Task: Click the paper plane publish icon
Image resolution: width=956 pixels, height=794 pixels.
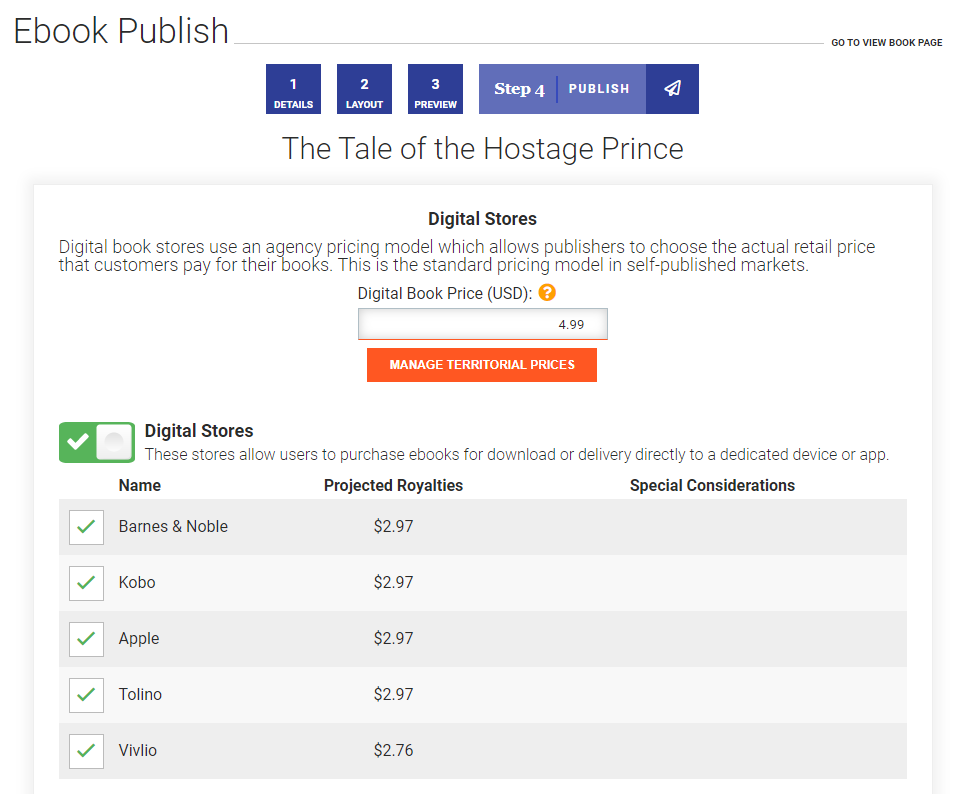Action: pos(672,88)
